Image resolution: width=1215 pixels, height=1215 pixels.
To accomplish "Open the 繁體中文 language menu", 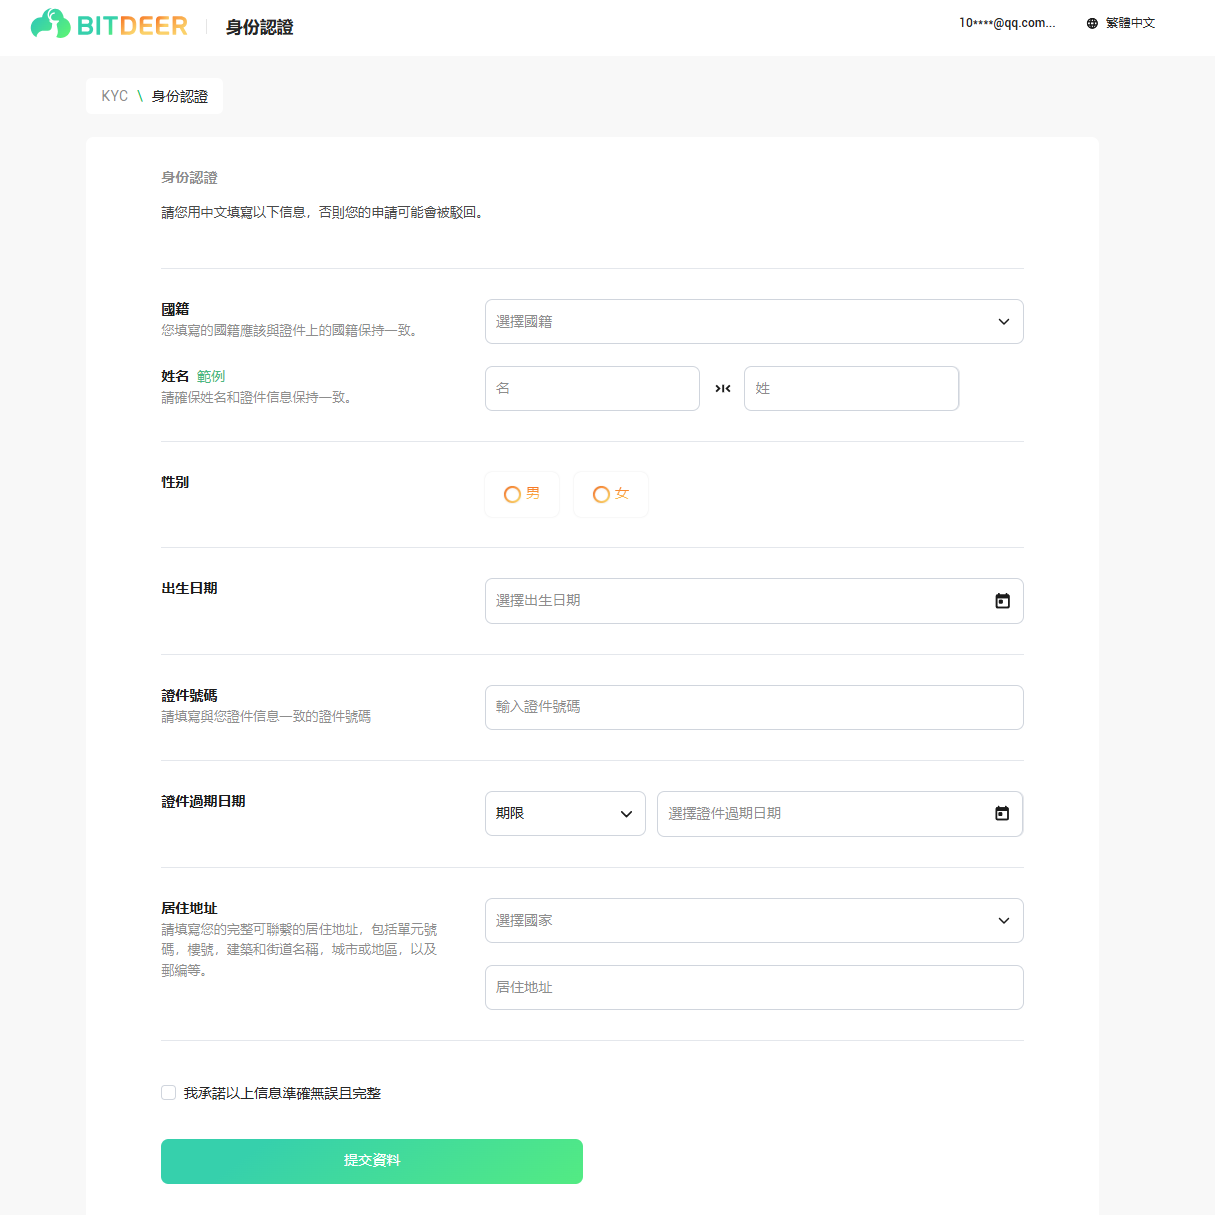I will point(1130,23).
